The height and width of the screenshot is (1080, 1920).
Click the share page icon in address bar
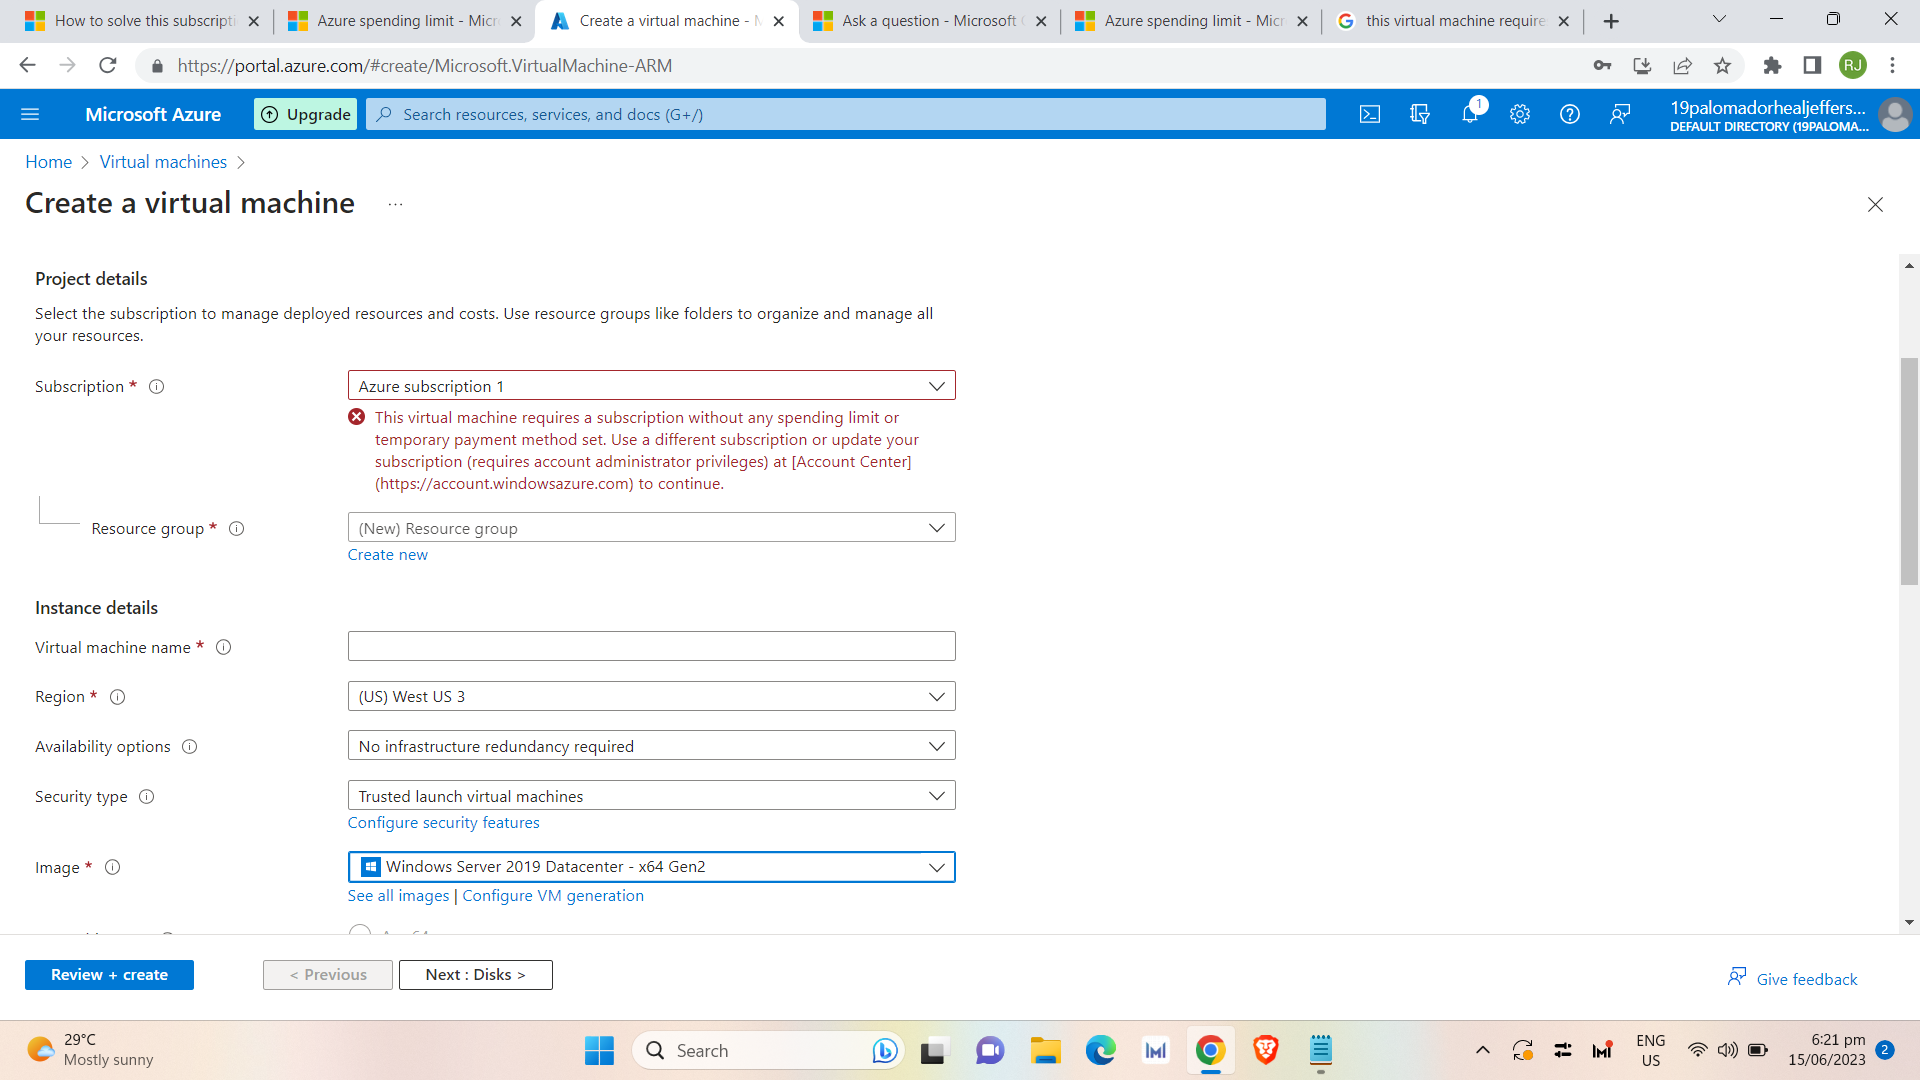(1682, 66)
